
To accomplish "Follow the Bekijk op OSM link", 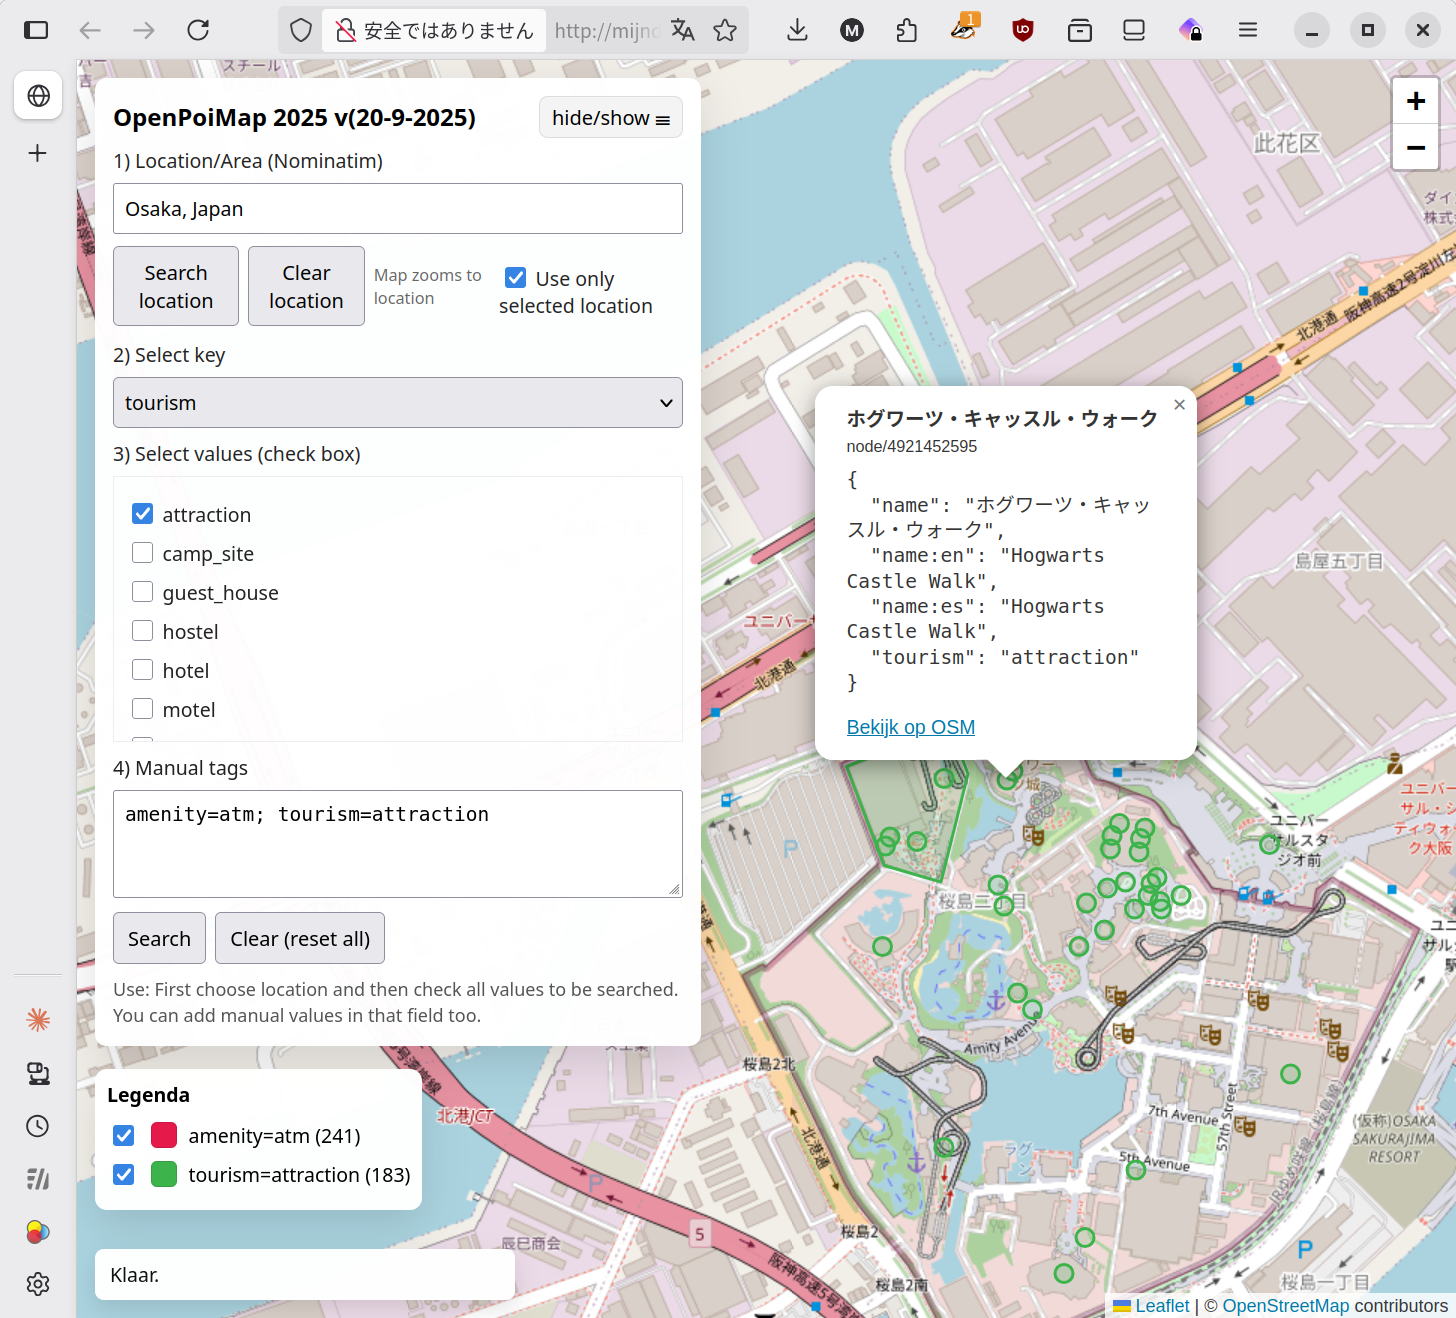I will click(910, 727).
